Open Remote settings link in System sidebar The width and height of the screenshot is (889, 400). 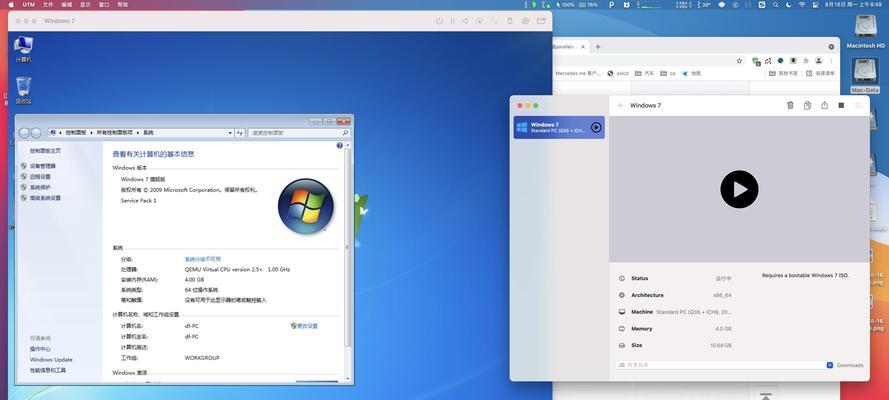pyautogui.click(x=40, y=177)
